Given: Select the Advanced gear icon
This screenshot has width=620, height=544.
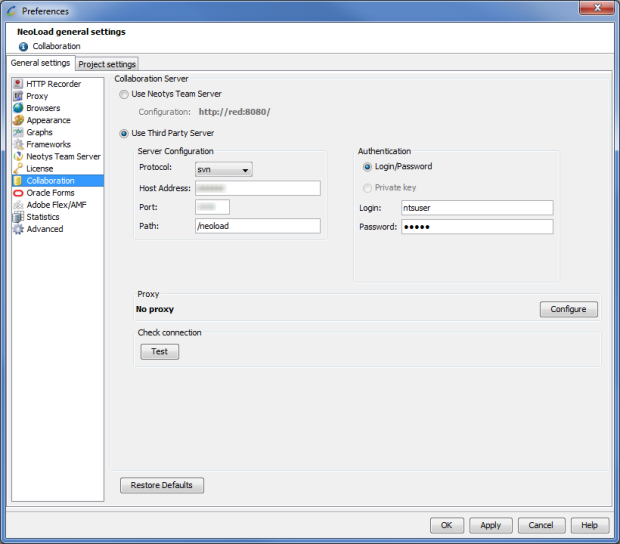Looking at the screenshot, I should 18,229.
